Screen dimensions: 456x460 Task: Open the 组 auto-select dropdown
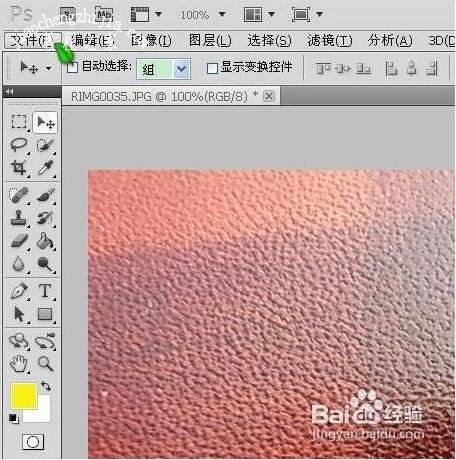163,69
